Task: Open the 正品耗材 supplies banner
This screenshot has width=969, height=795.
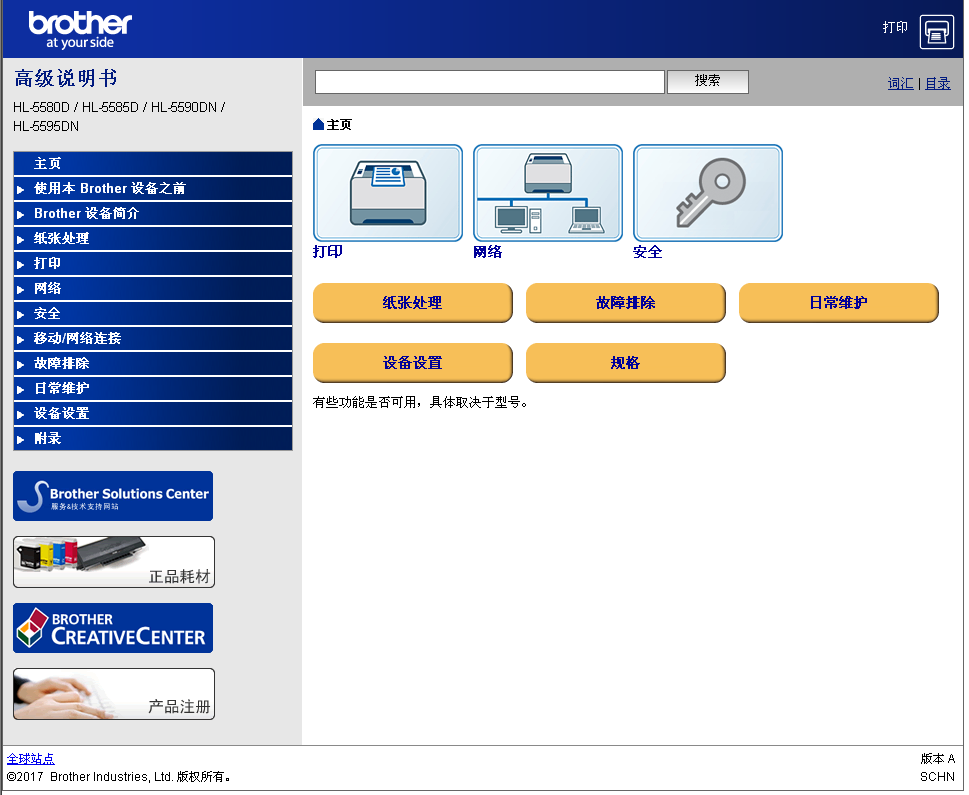Action: 114,562
